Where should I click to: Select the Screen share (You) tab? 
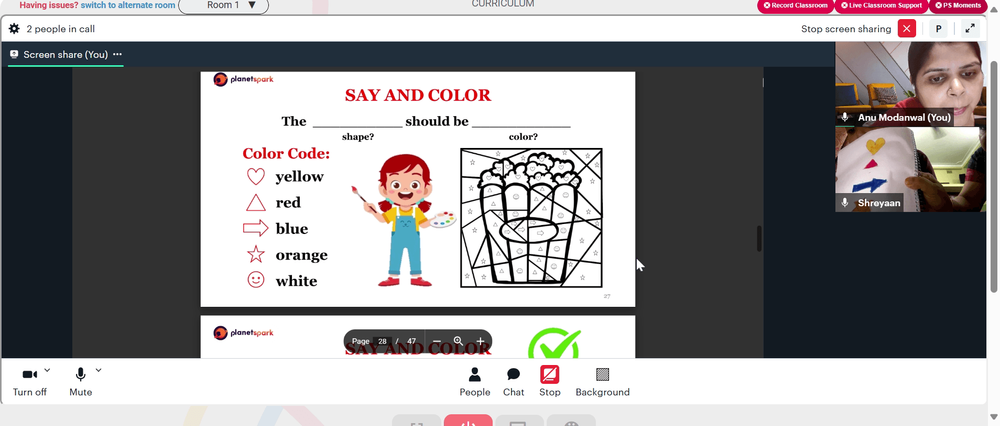(x=66, y=55)
